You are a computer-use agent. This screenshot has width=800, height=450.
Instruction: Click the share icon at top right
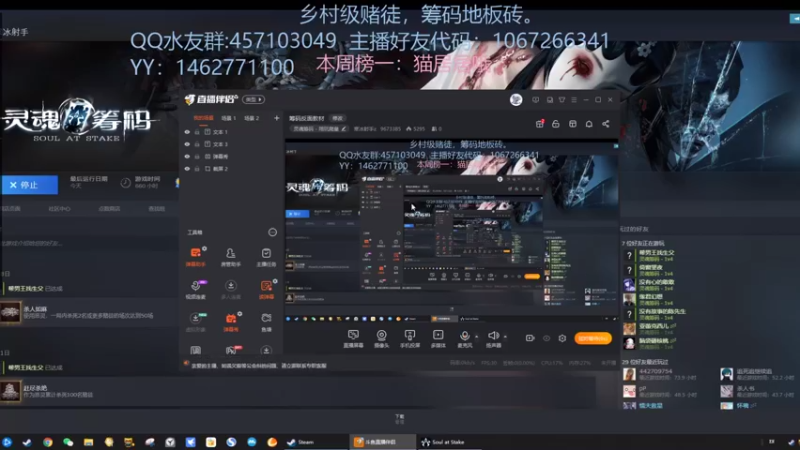(x=606, y=124)
